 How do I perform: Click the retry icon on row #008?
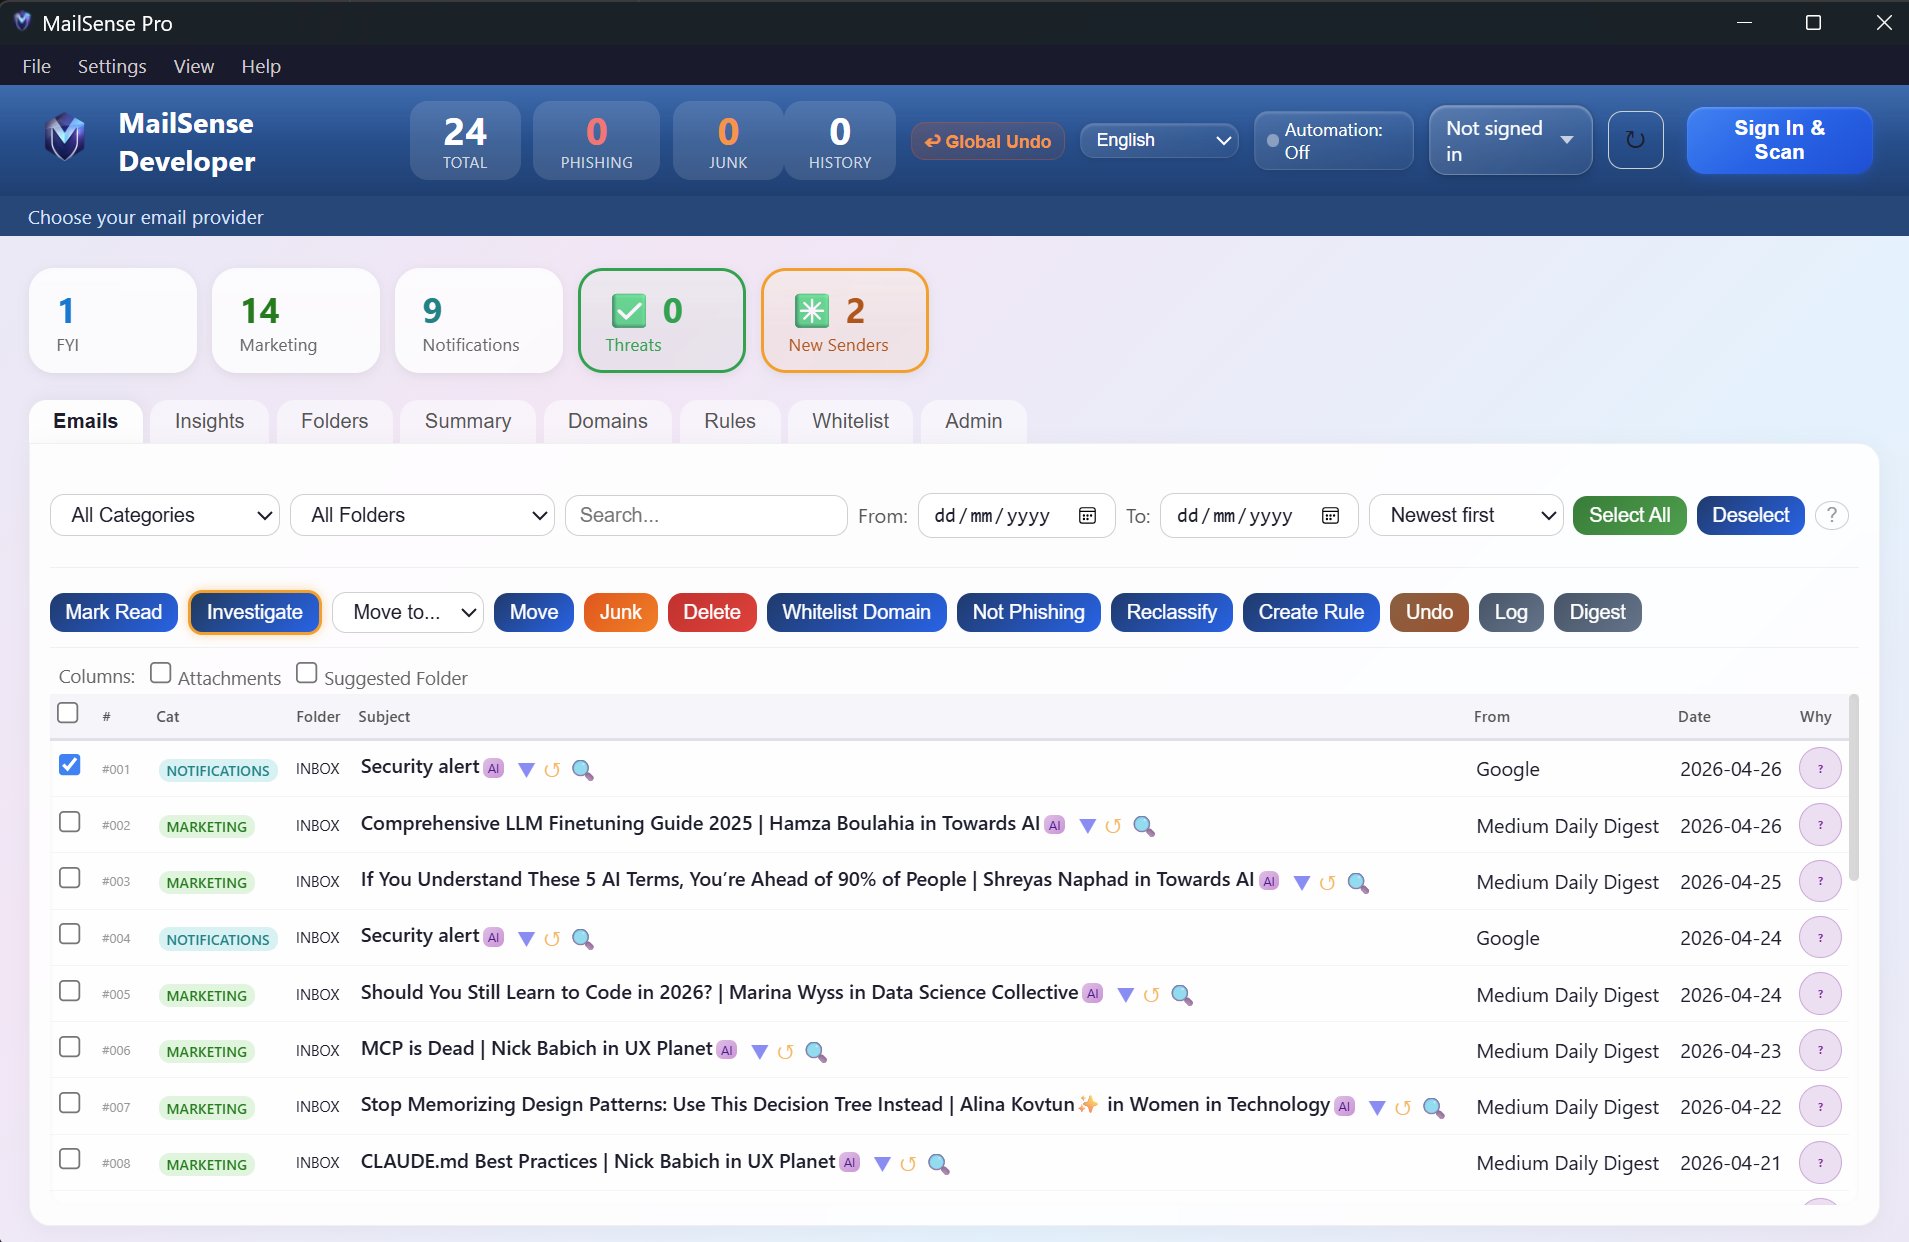point(908,1164)
